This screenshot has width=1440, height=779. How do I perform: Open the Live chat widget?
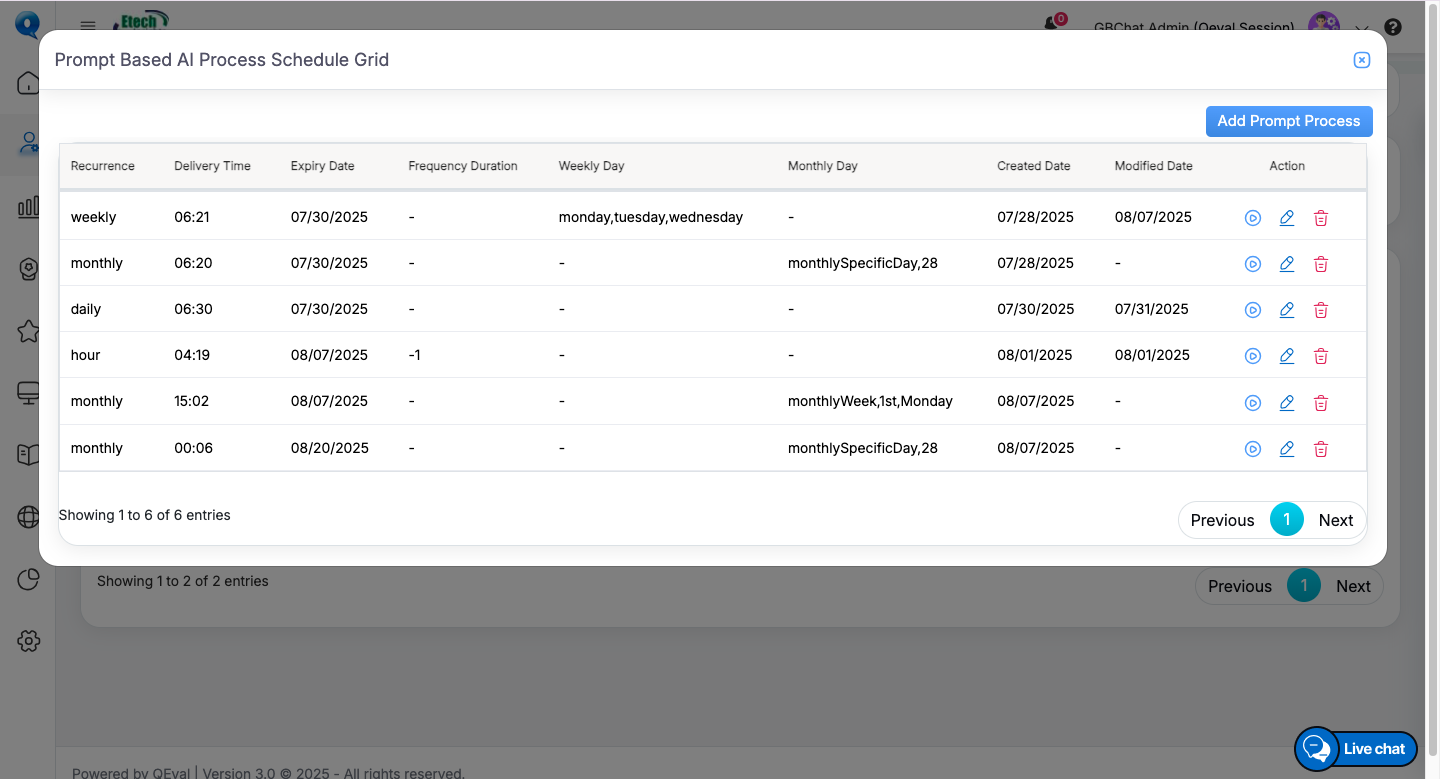(x=1356, y=748)
